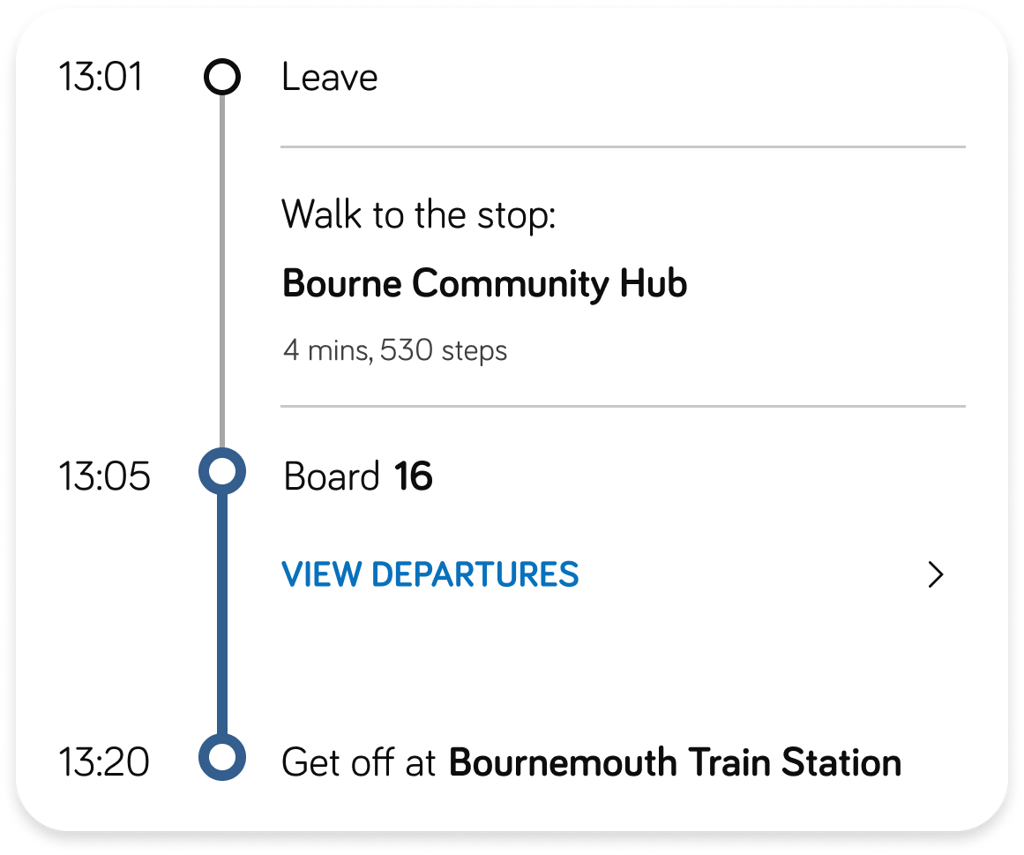Expand VIEW DEPARTURES with the chevron arrow

(x=936, y=575)
